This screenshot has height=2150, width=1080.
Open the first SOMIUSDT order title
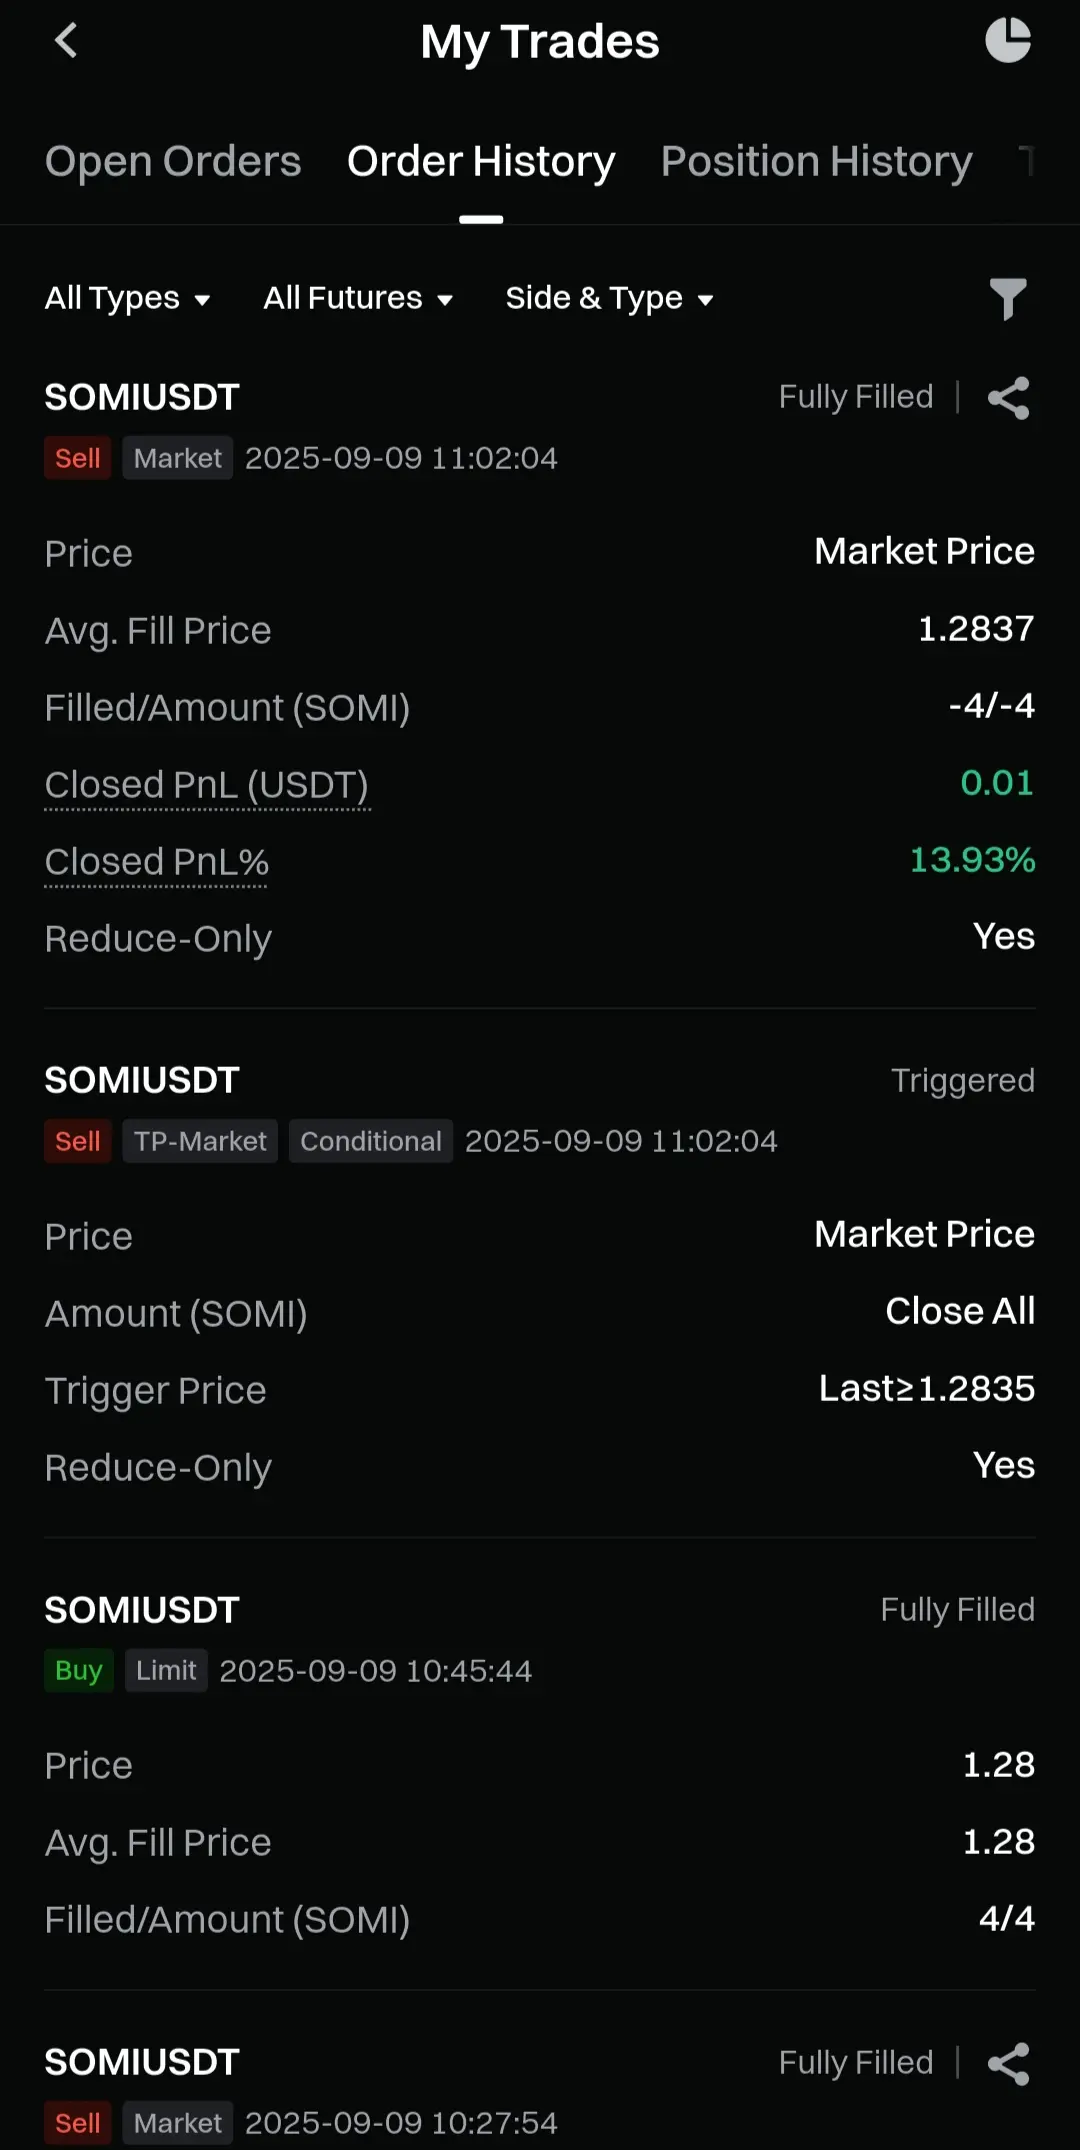tap(142, 397)
